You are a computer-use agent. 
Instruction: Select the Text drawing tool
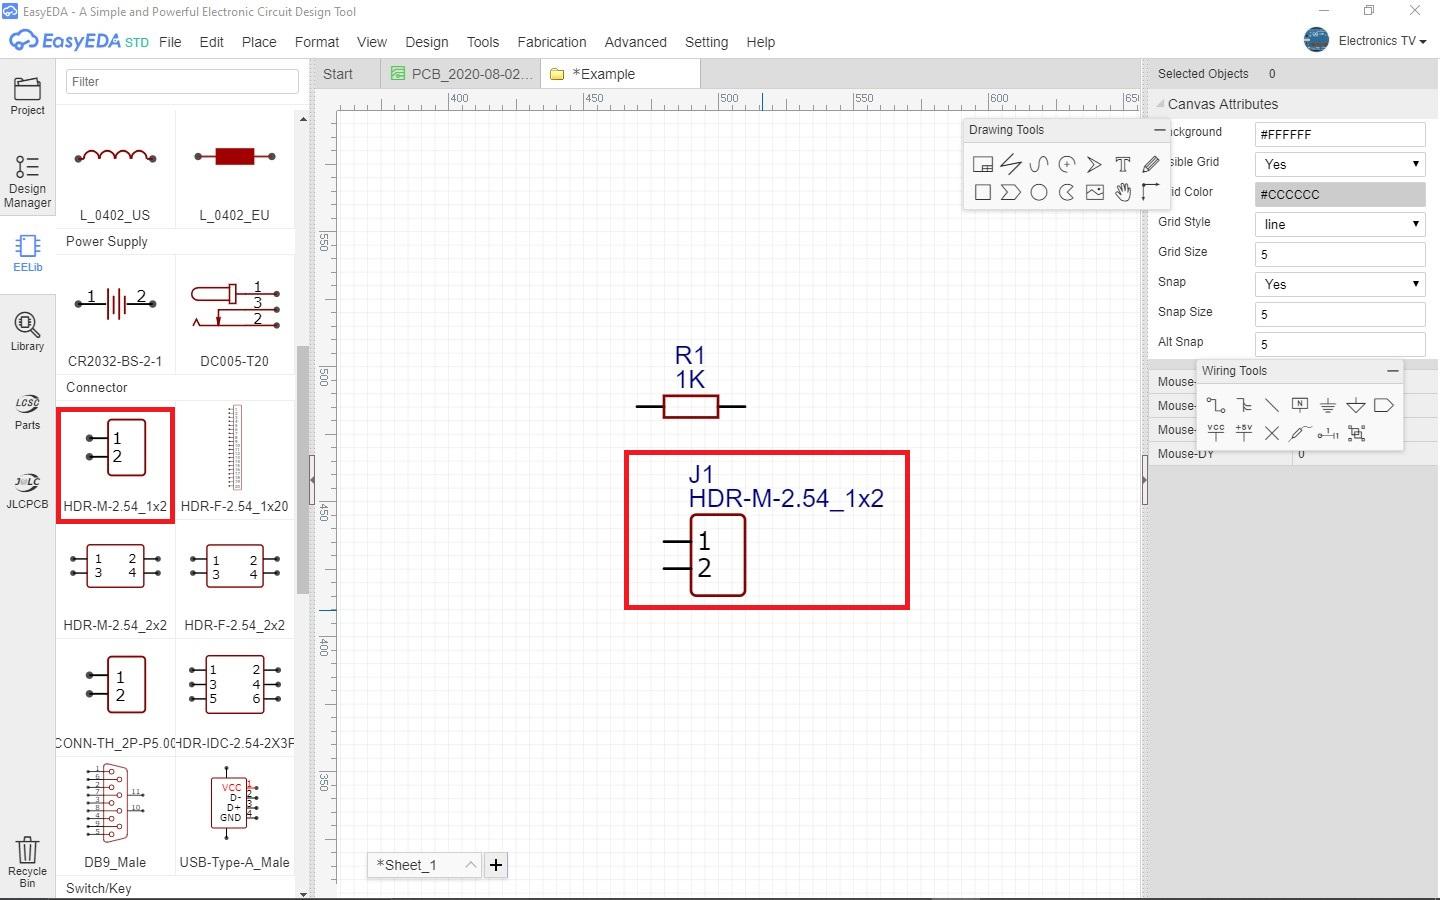click(1123, 164)
